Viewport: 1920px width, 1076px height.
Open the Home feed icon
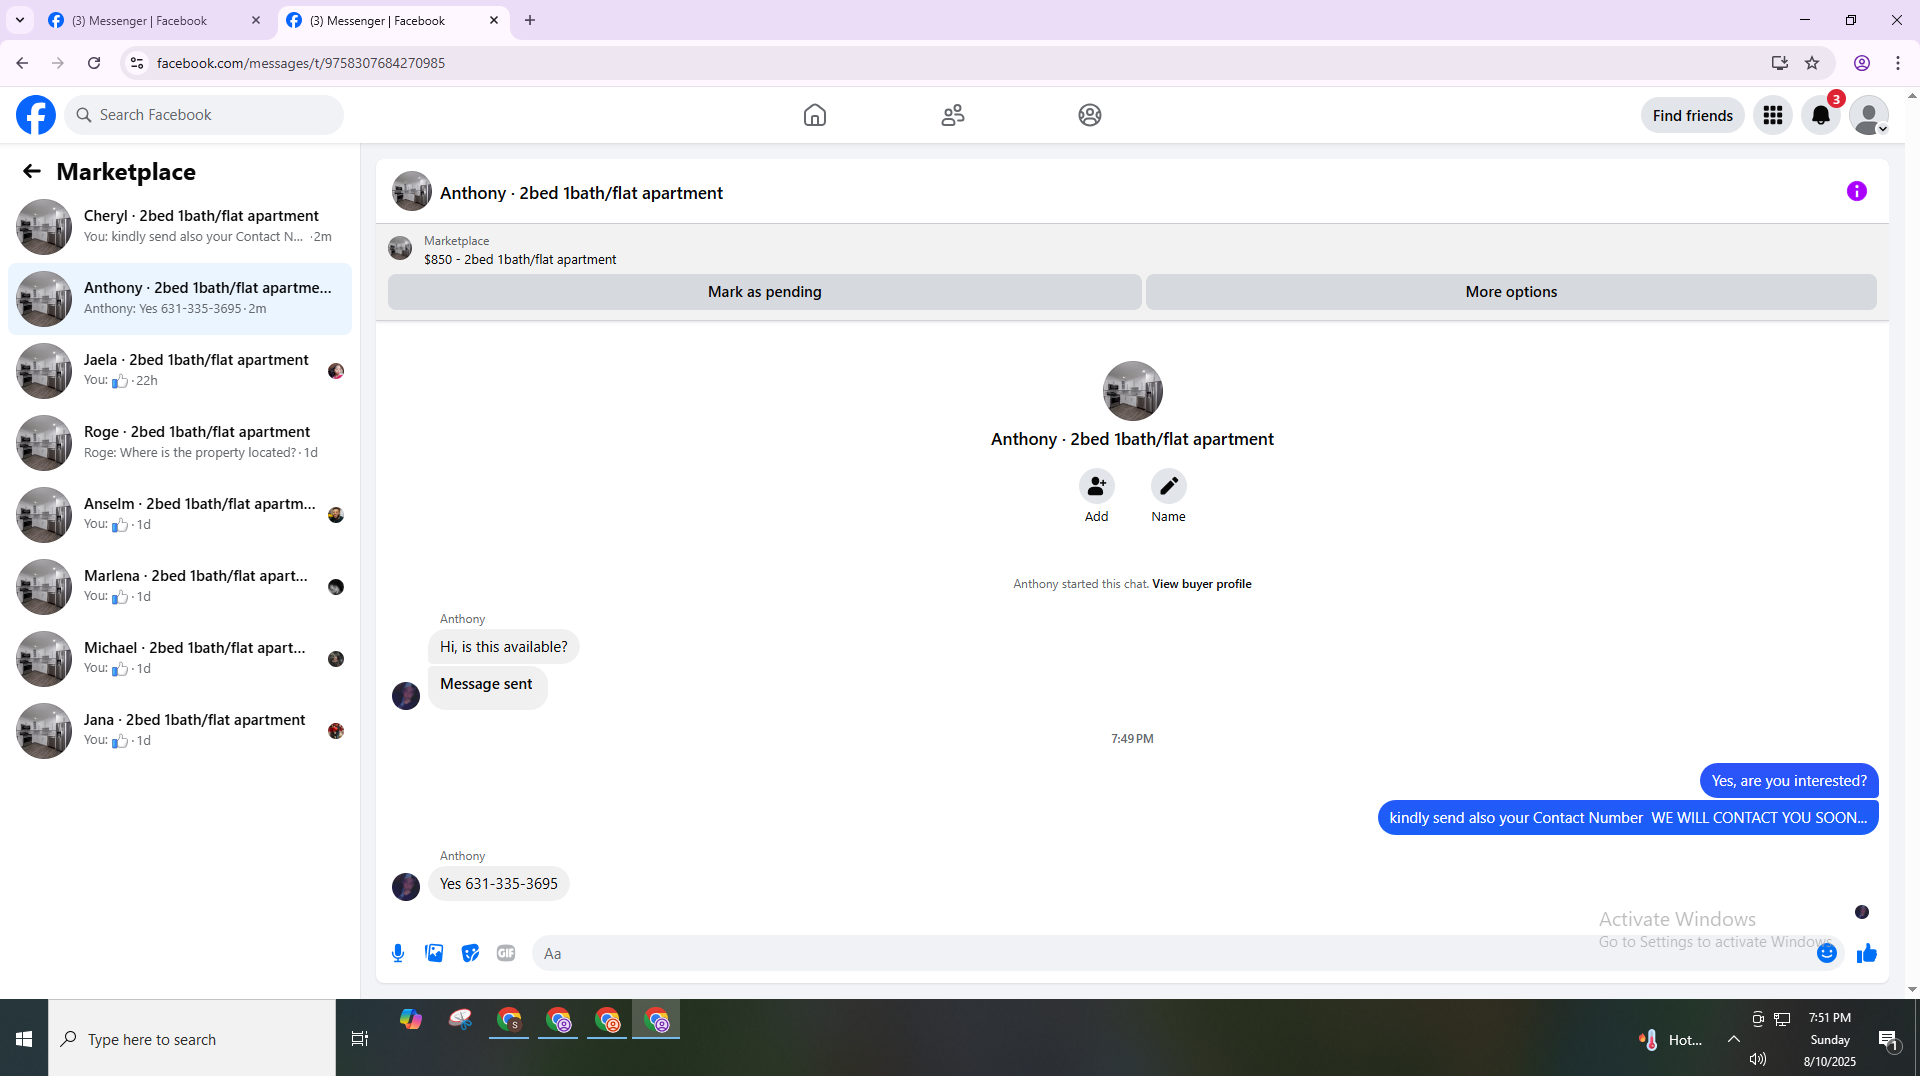[x=815, y=115]
